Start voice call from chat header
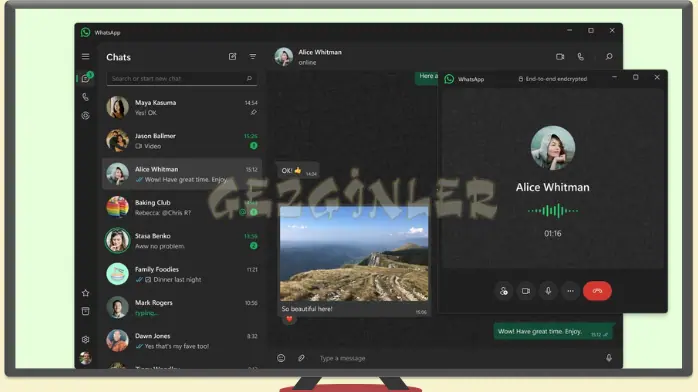 [x=580, y=57]
